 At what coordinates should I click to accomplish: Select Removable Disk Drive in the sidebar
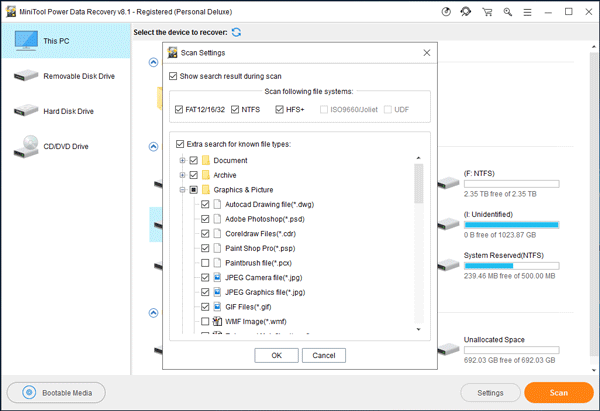[x=66, y=76]
